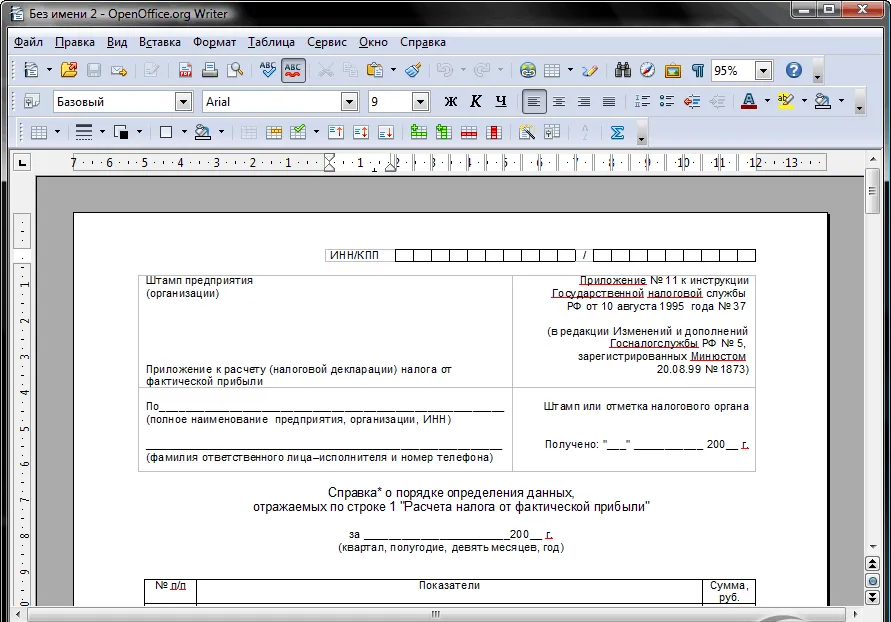Open the Формат menu

pyautogui.click(x=214, y=42)
